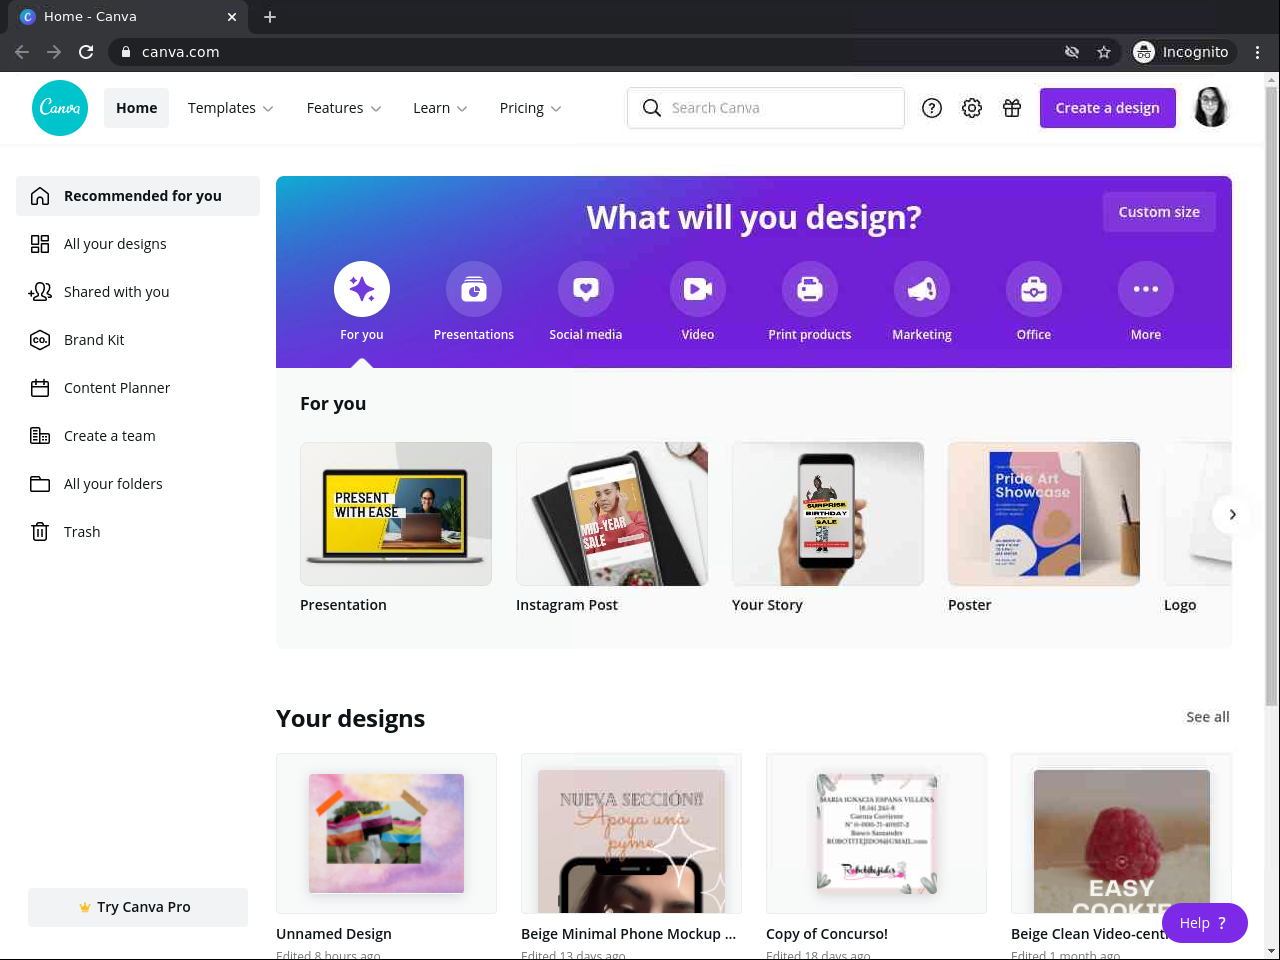This screenshot has width=1280, height=960.
Task: Bookmark this page with the star icon
Action: 1104,52
